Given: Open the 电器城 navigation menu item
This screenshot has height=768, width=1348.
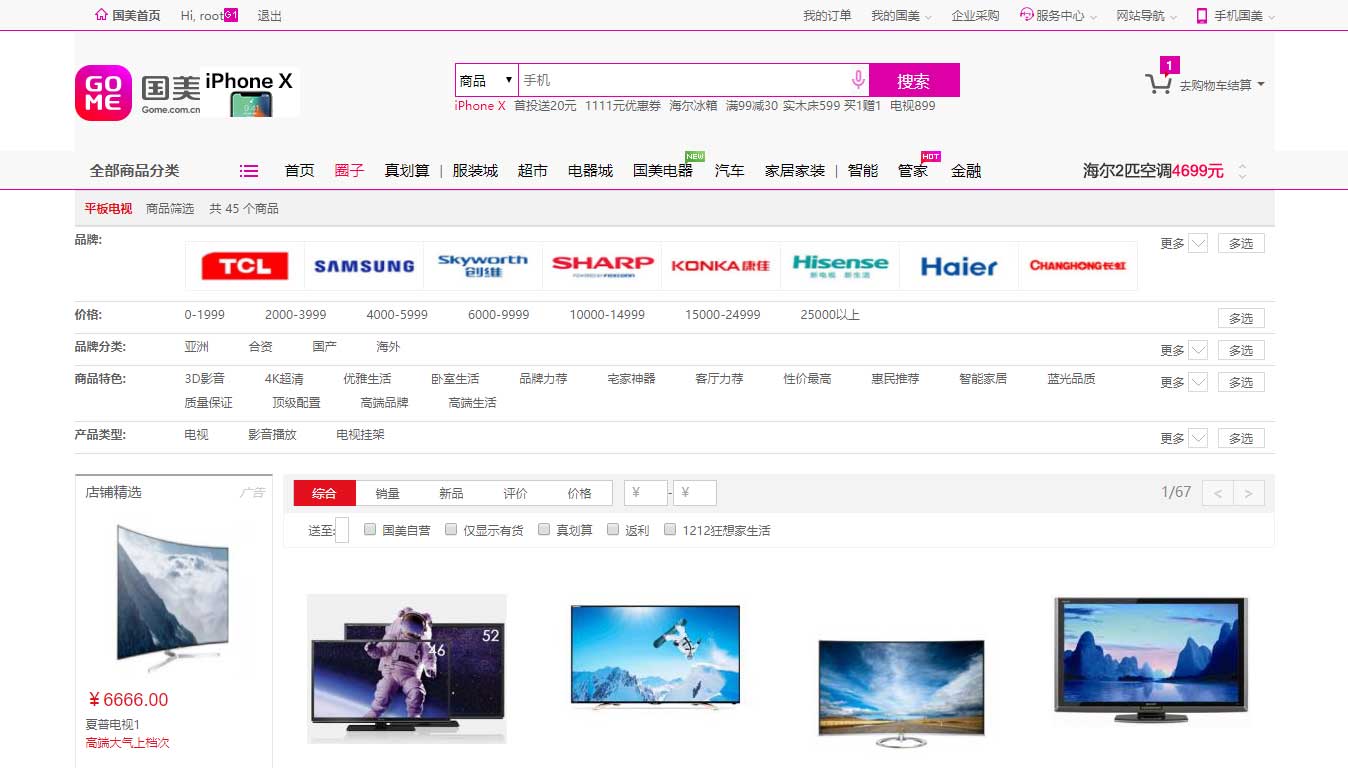Looking at the screenshot, I should 590,171.
